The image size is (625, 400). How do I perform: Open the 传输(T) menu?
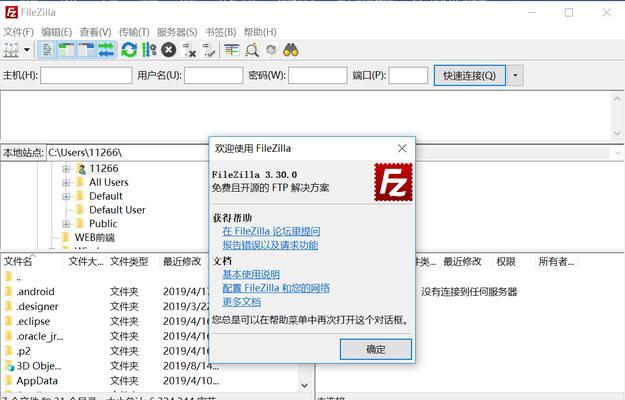tap(134, 32)
